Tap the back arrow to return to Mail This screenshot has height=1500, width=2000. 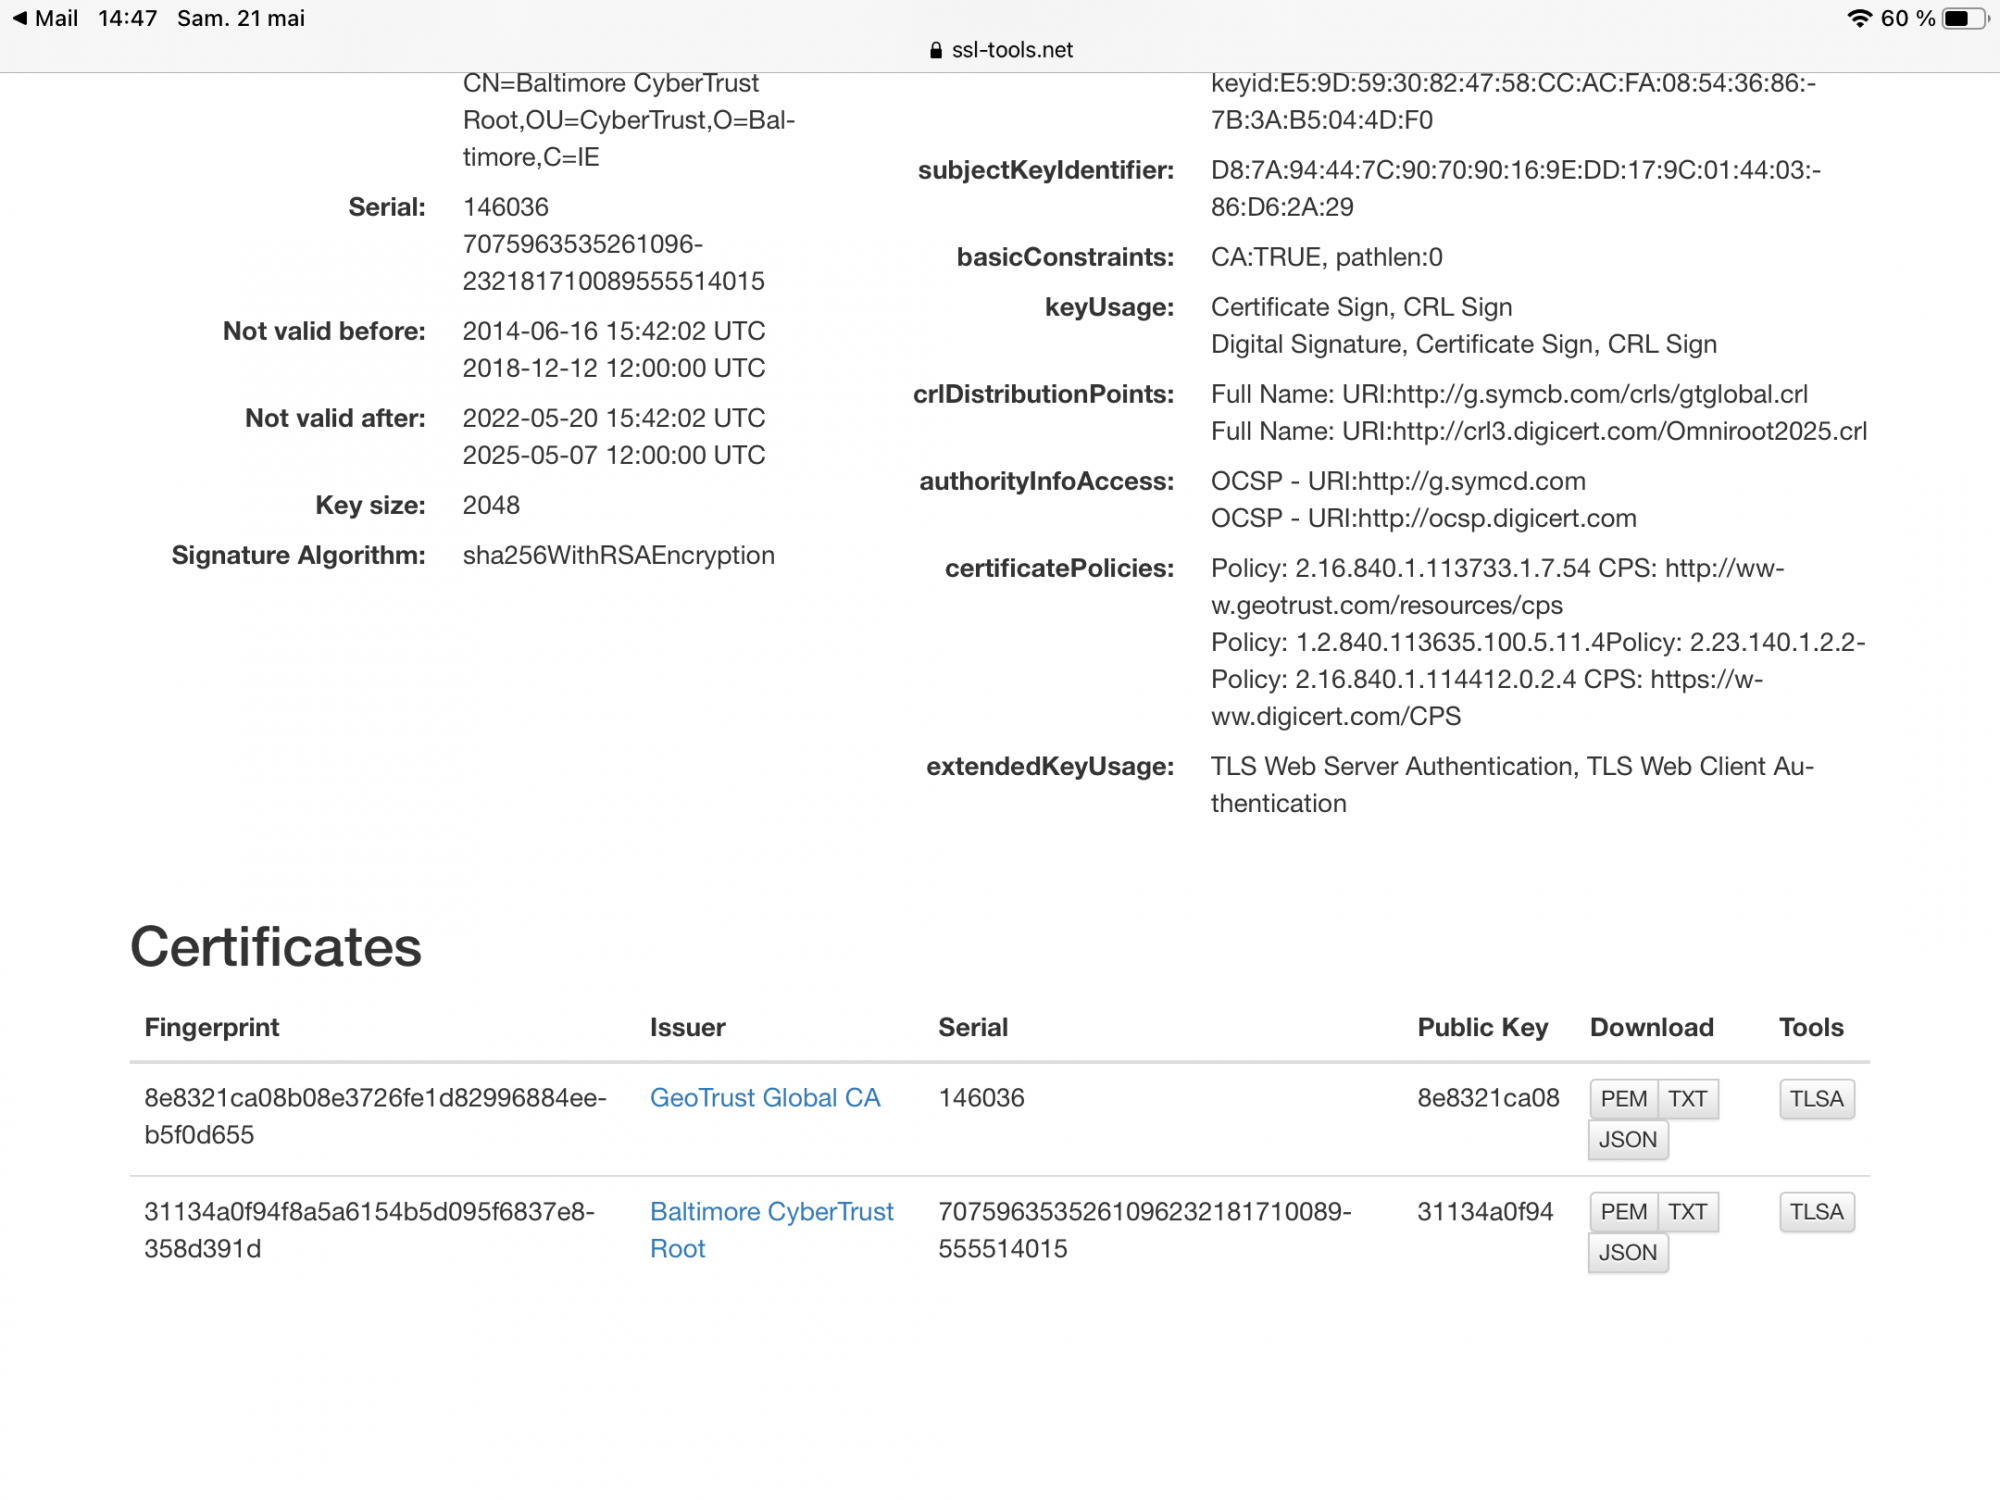tap(20, 18)
